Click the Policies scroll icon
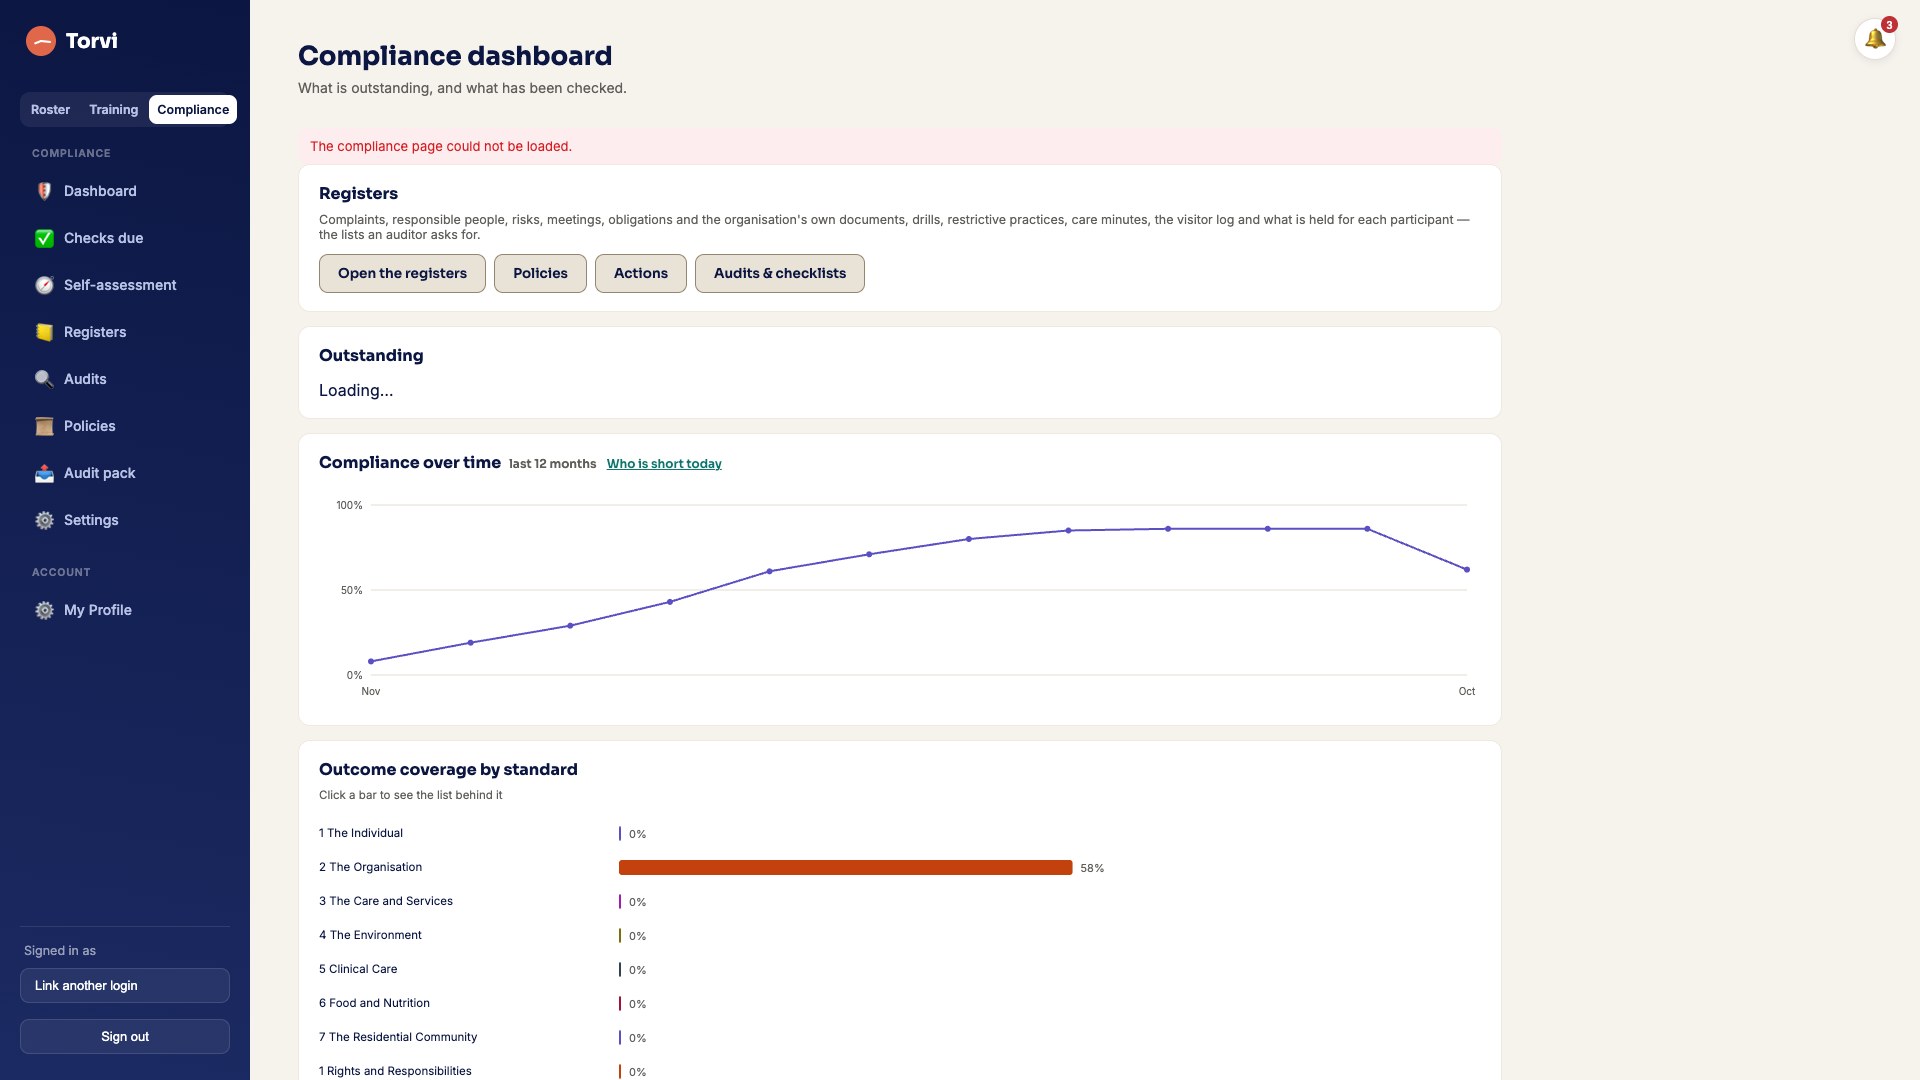This screenshot has width=1920, height=1080. (x=44, y=426)
